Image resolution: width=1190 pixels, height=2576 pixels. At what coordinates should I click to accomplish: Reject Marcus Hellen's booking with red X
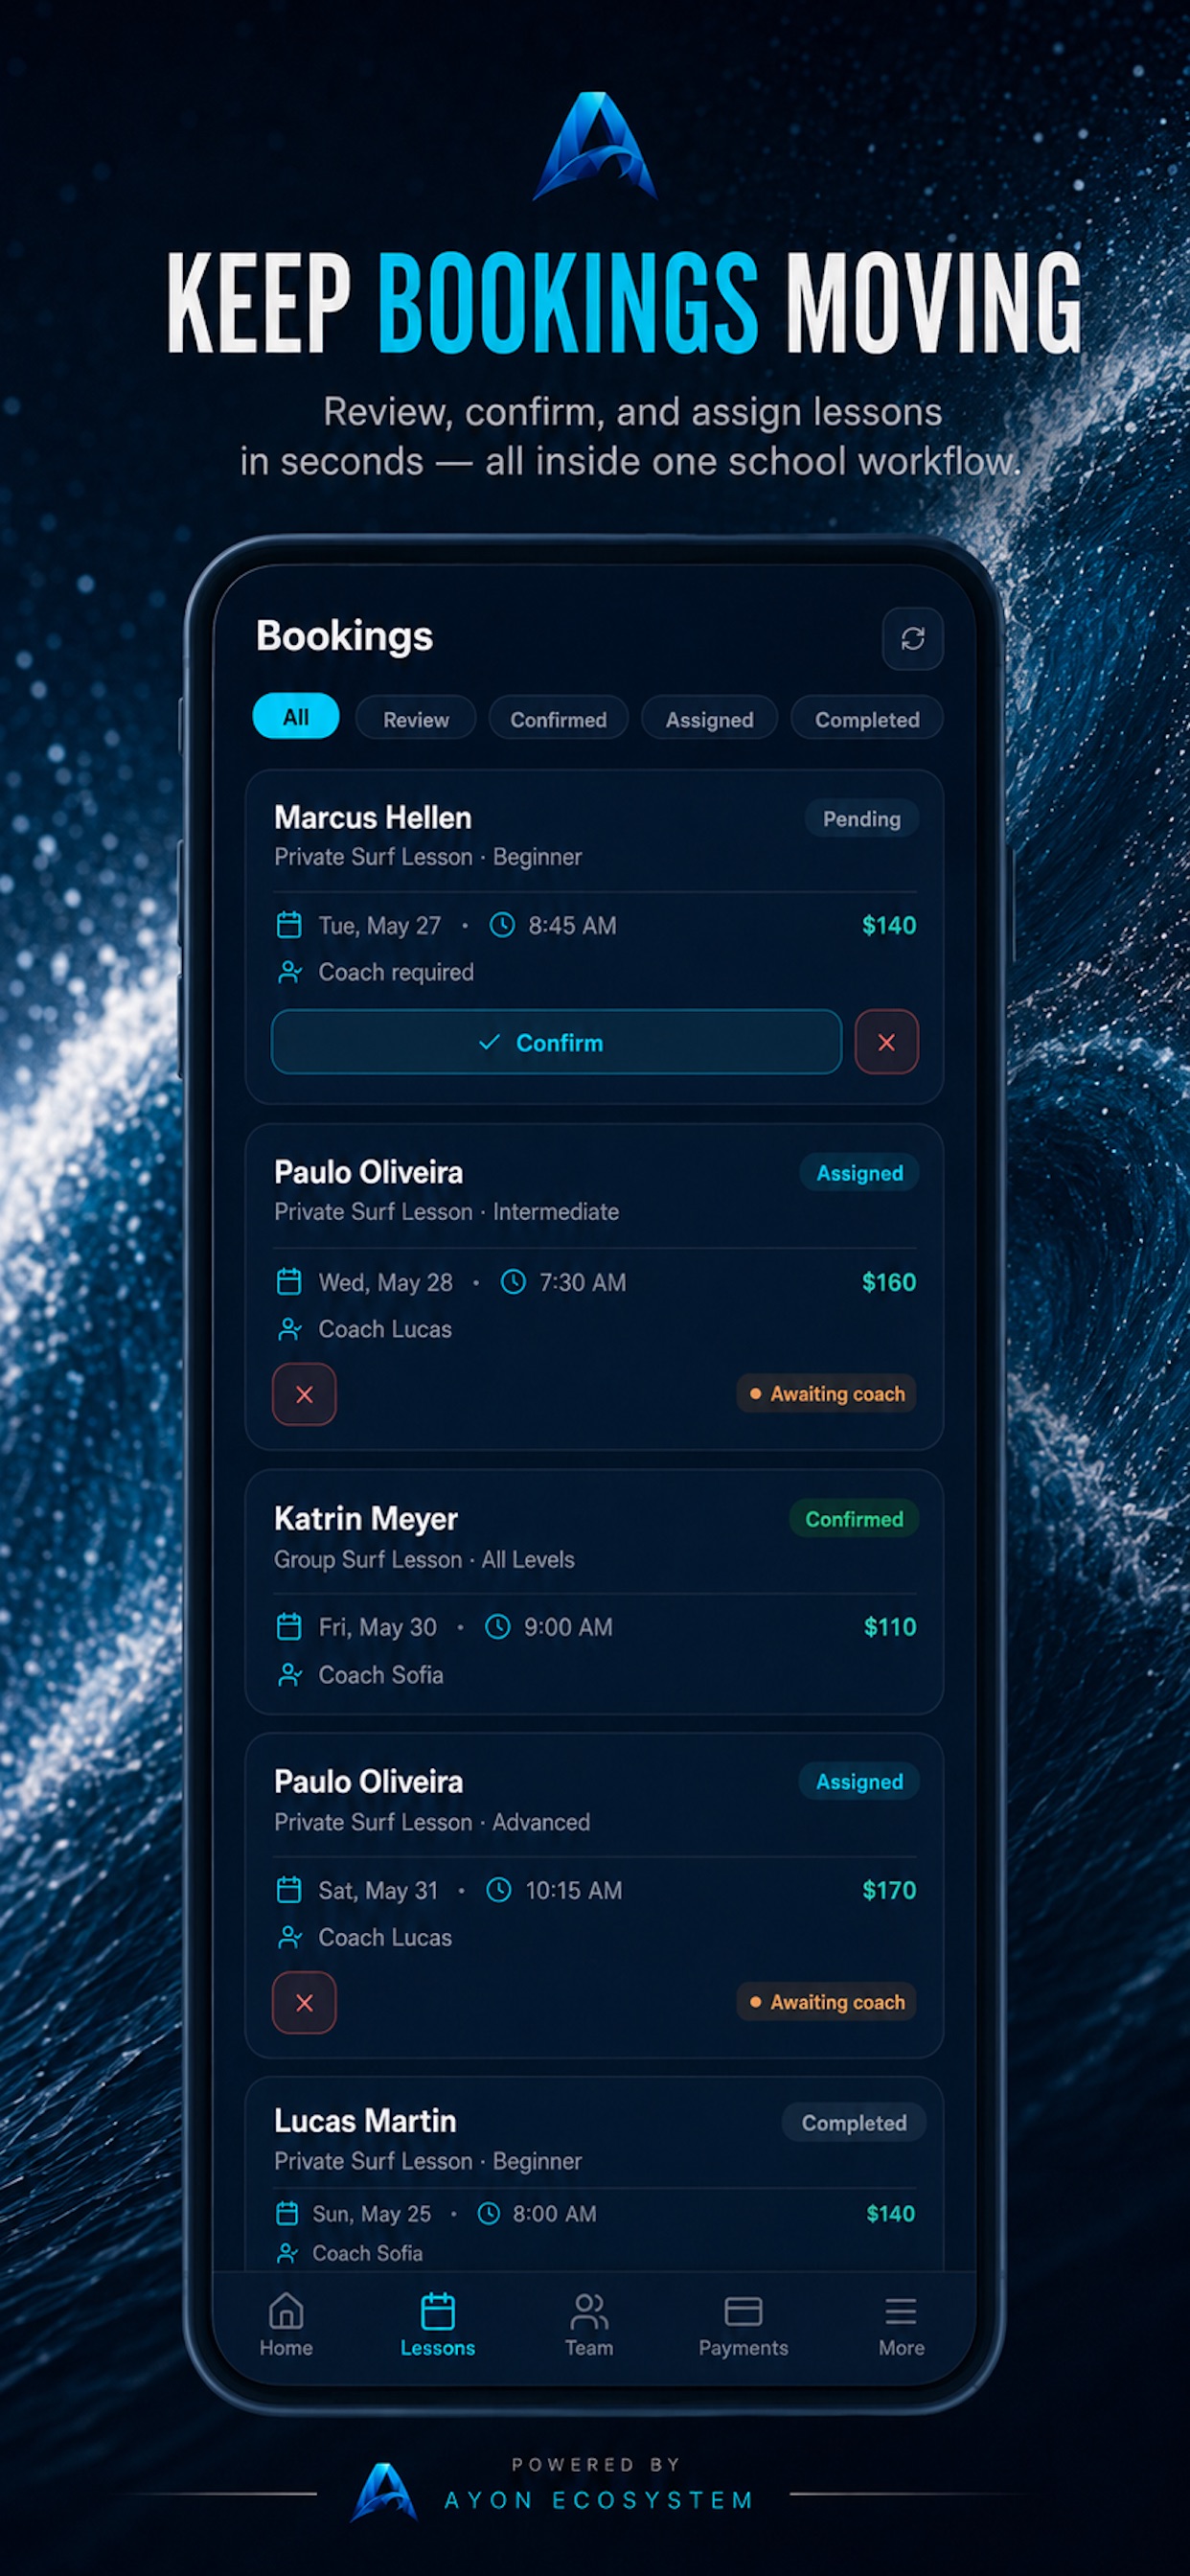(886, 1042)
